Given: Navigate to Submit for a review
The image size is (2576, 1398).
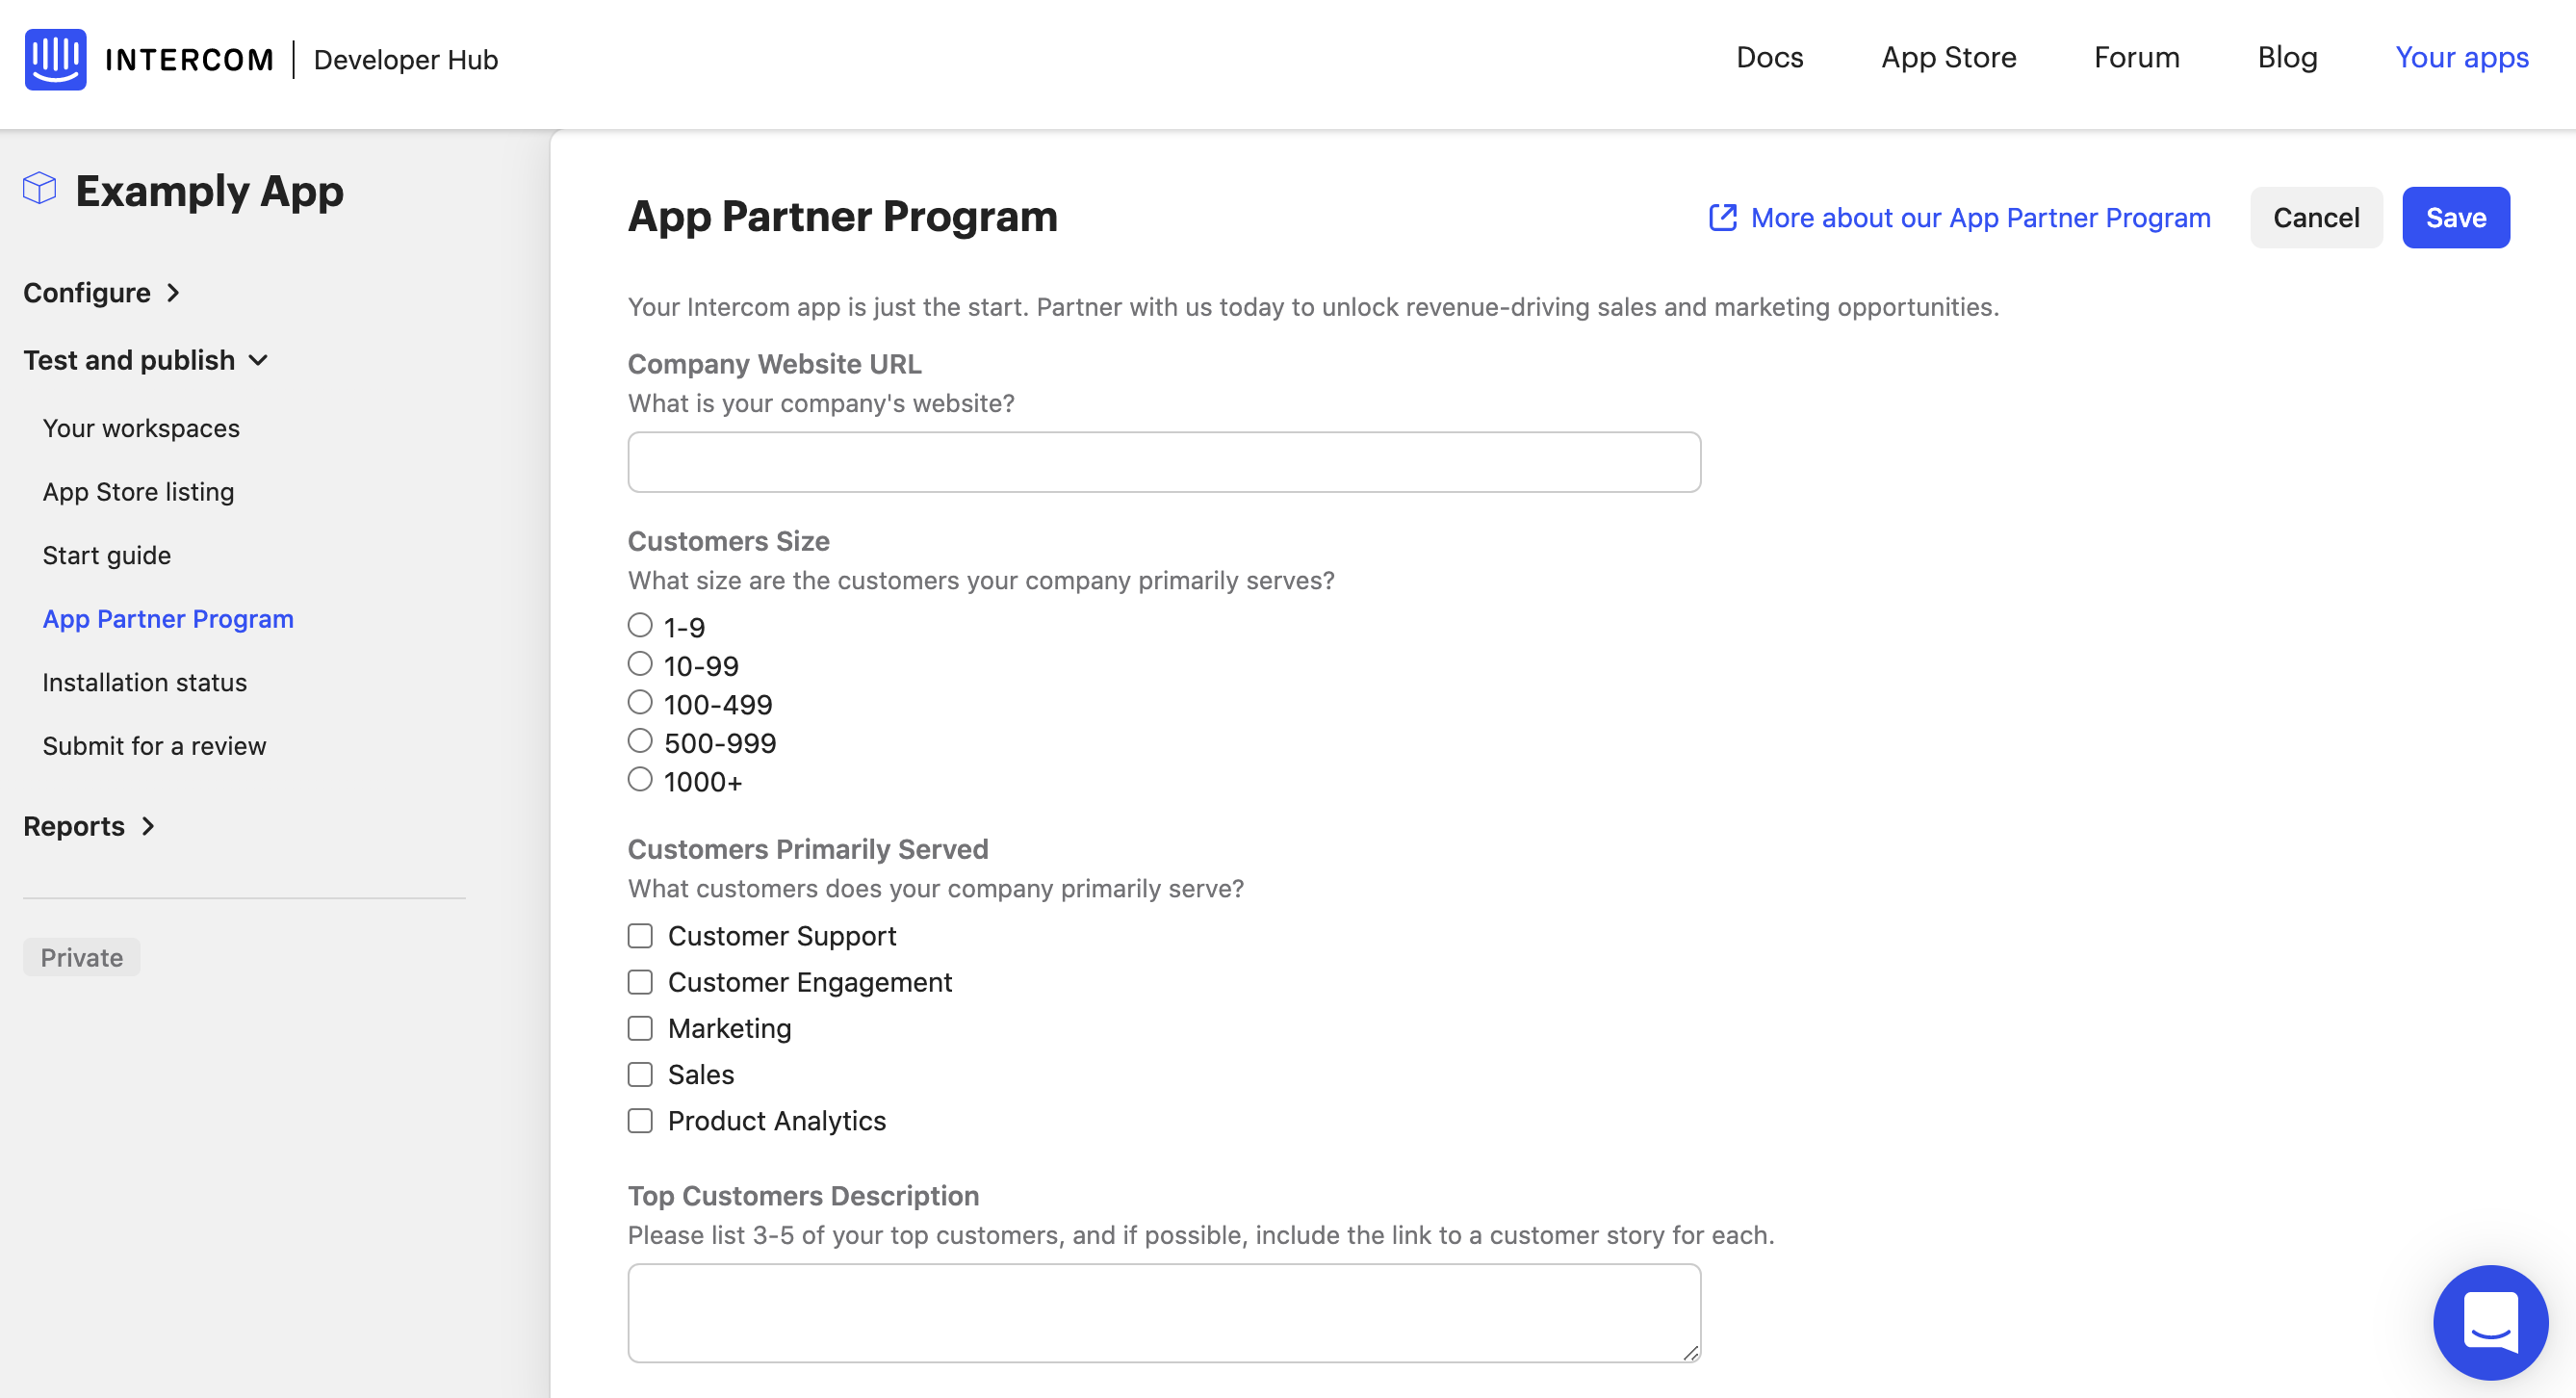Looking at the screenshot, I should pos(154,746).
